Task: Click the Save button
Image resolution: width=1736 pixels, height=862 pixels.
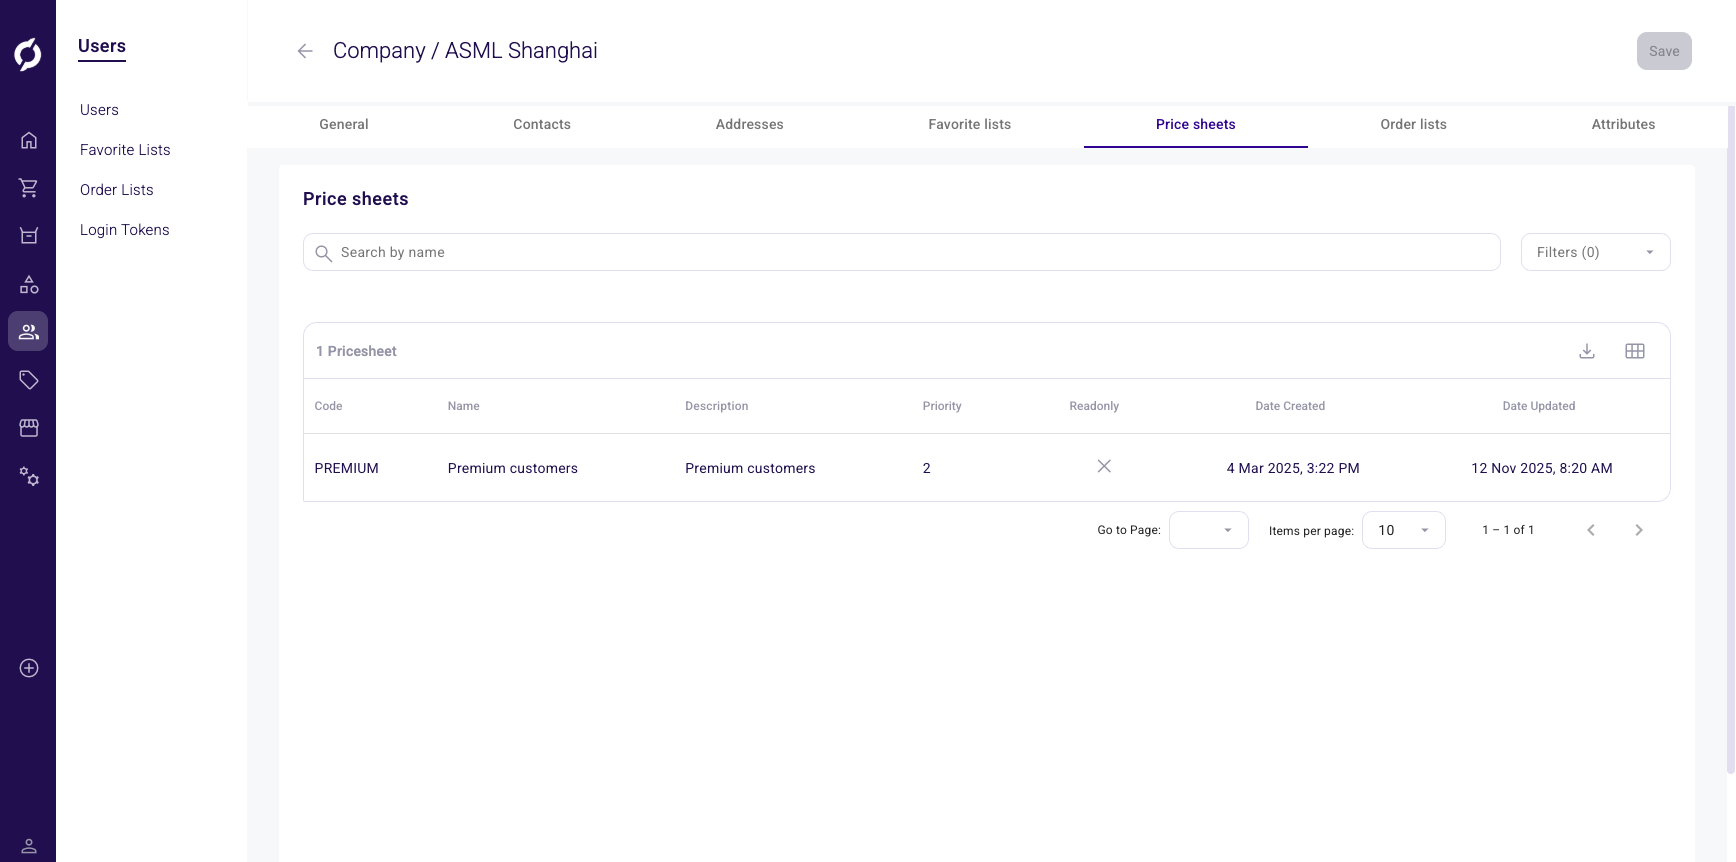Action: (1664, 51)
